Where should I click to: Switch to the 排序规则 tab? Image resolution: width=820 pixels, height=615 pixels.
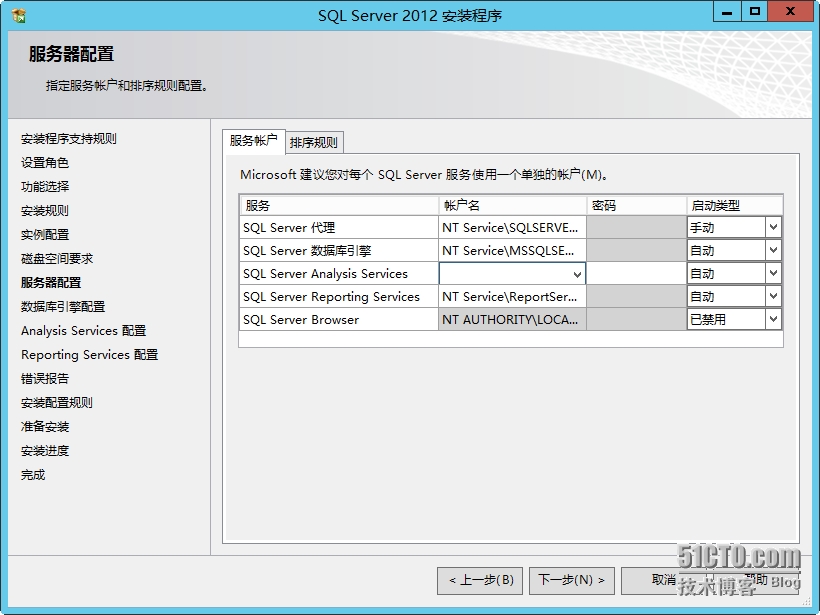pos(314,142)
